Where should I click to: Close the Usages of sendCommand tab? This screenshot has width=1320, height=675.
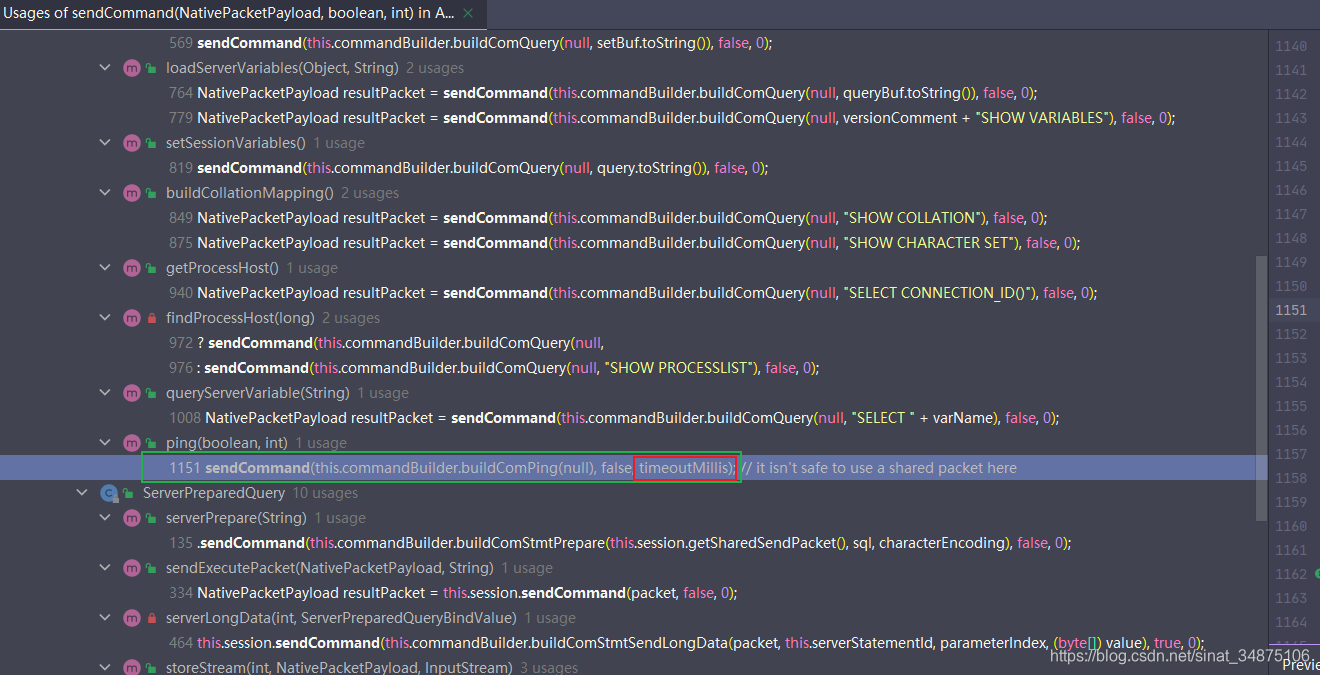click(x=470, y=13)
